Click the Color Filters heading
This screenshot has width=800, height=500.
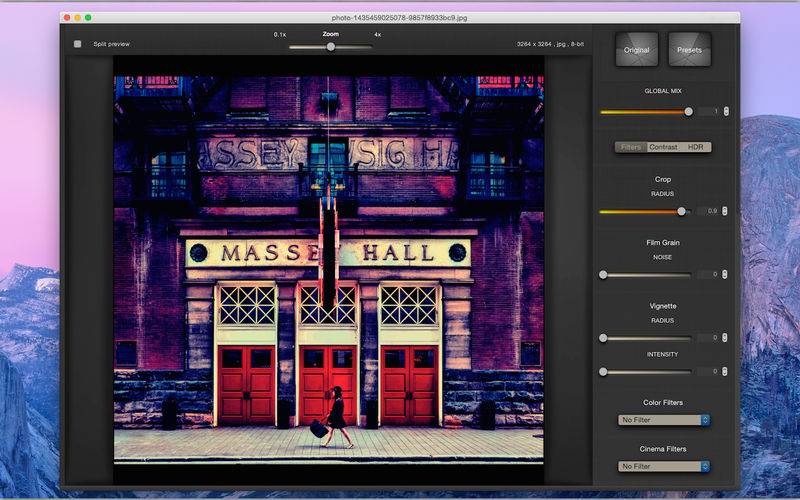tap(663, 403)
